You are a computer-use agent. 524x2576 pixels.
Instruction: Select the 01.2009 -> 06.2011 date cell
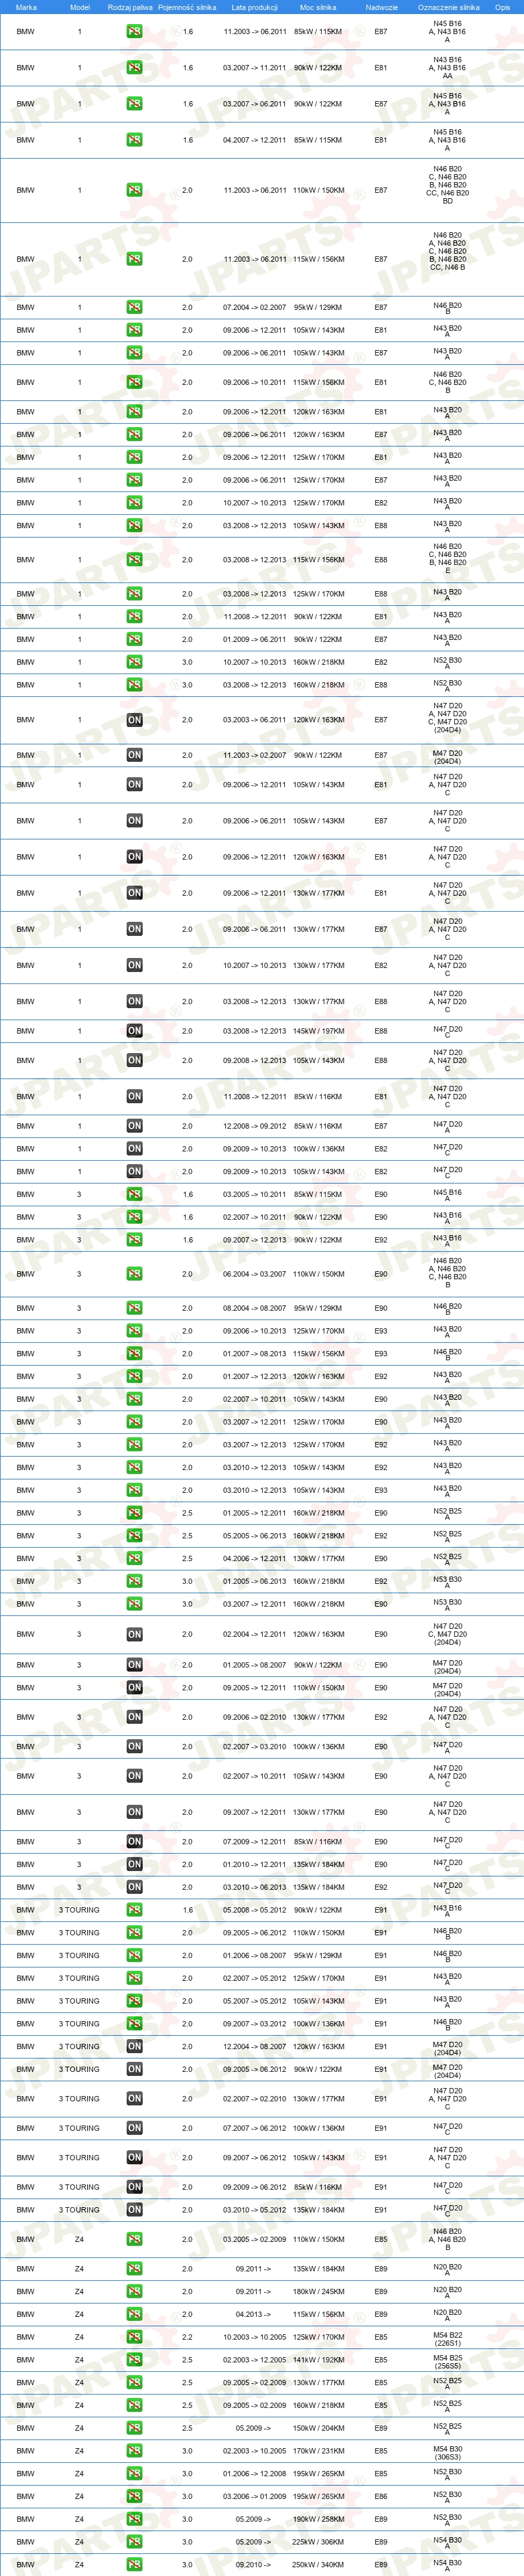(x=255, y=639)
